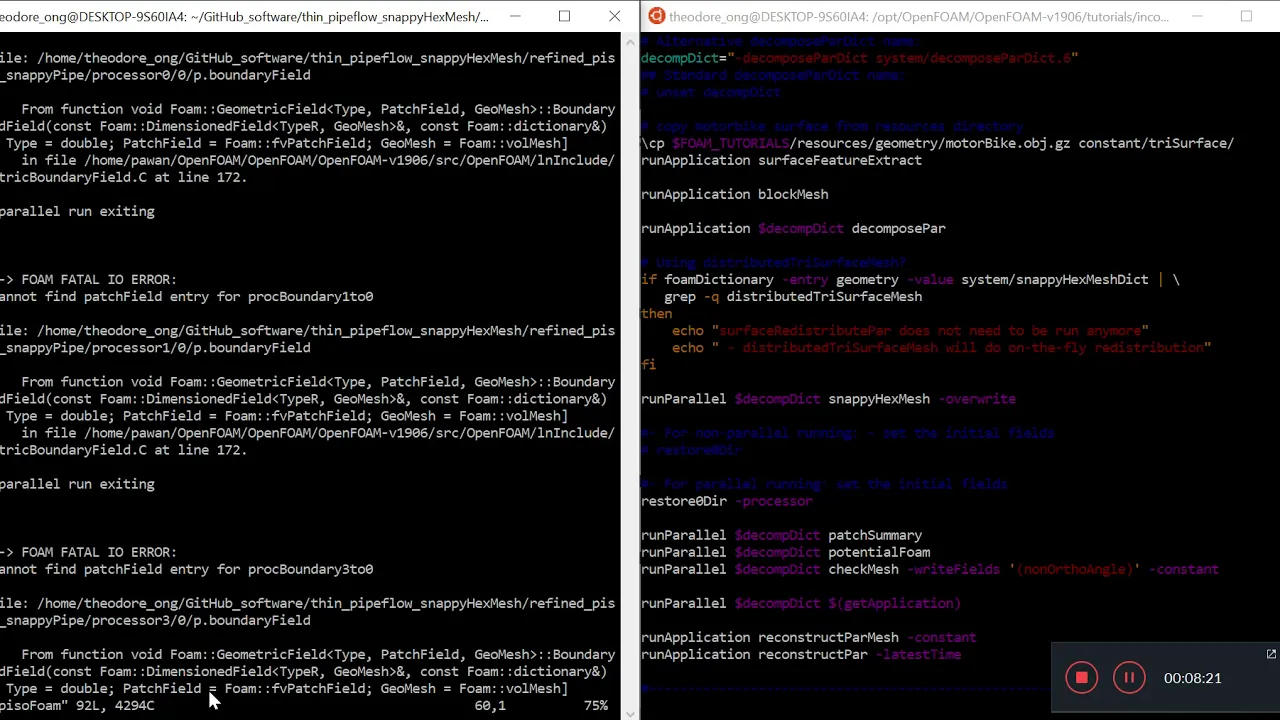Click 'runParallel $decompDict snappyHexMesh -overwrite' line

click(x=828, y=399)
